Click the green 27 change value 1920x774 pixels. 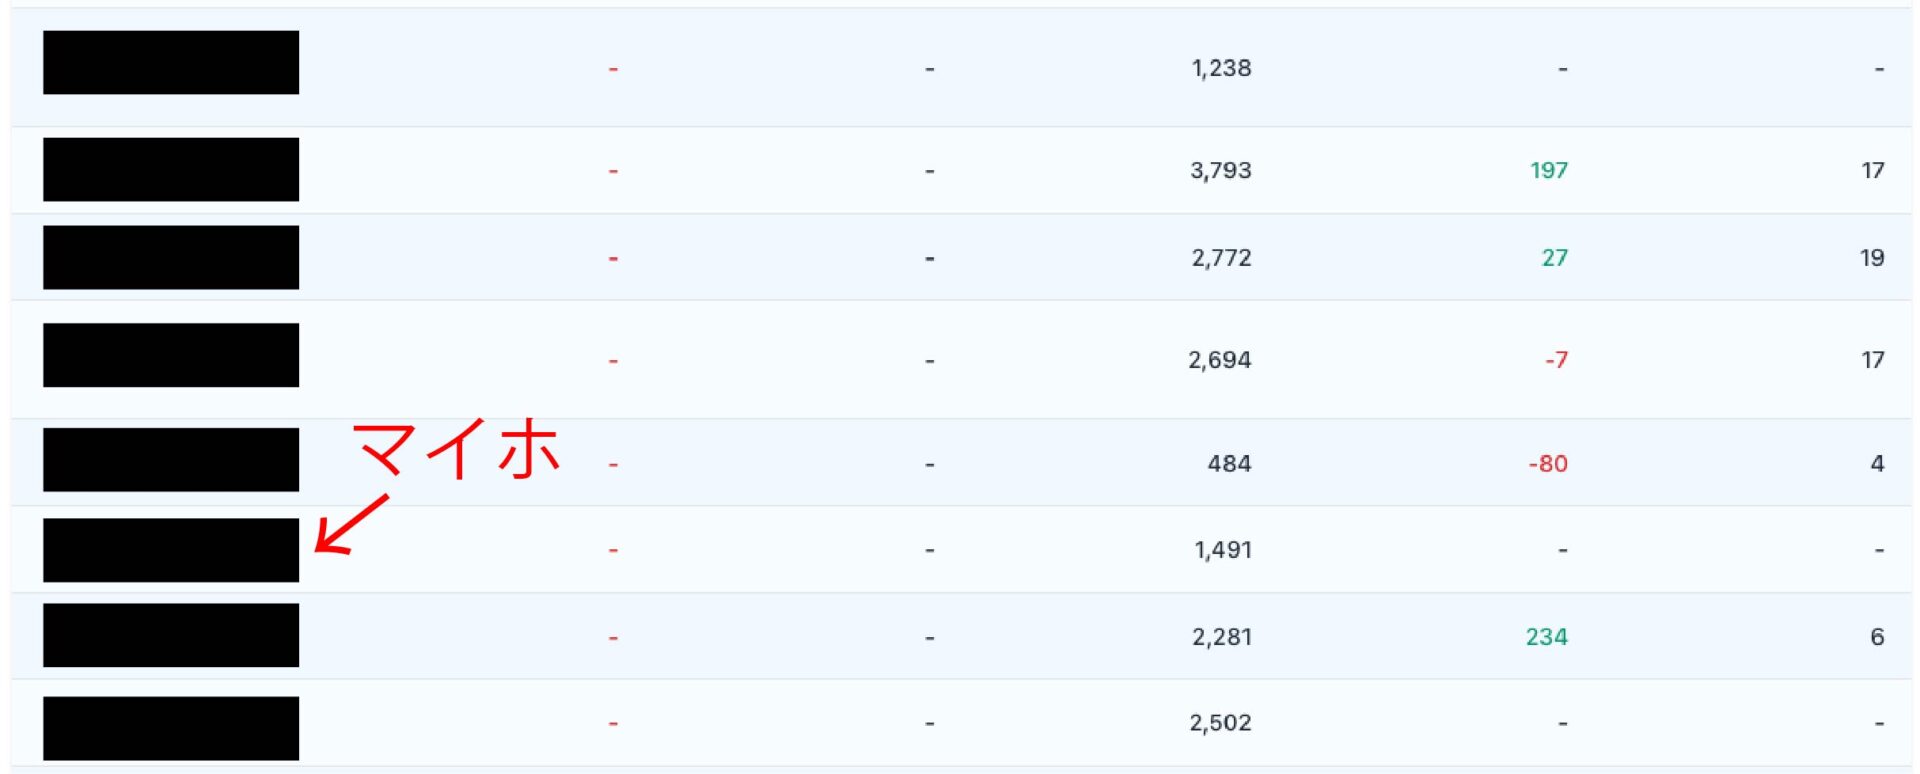point(1554,258)
